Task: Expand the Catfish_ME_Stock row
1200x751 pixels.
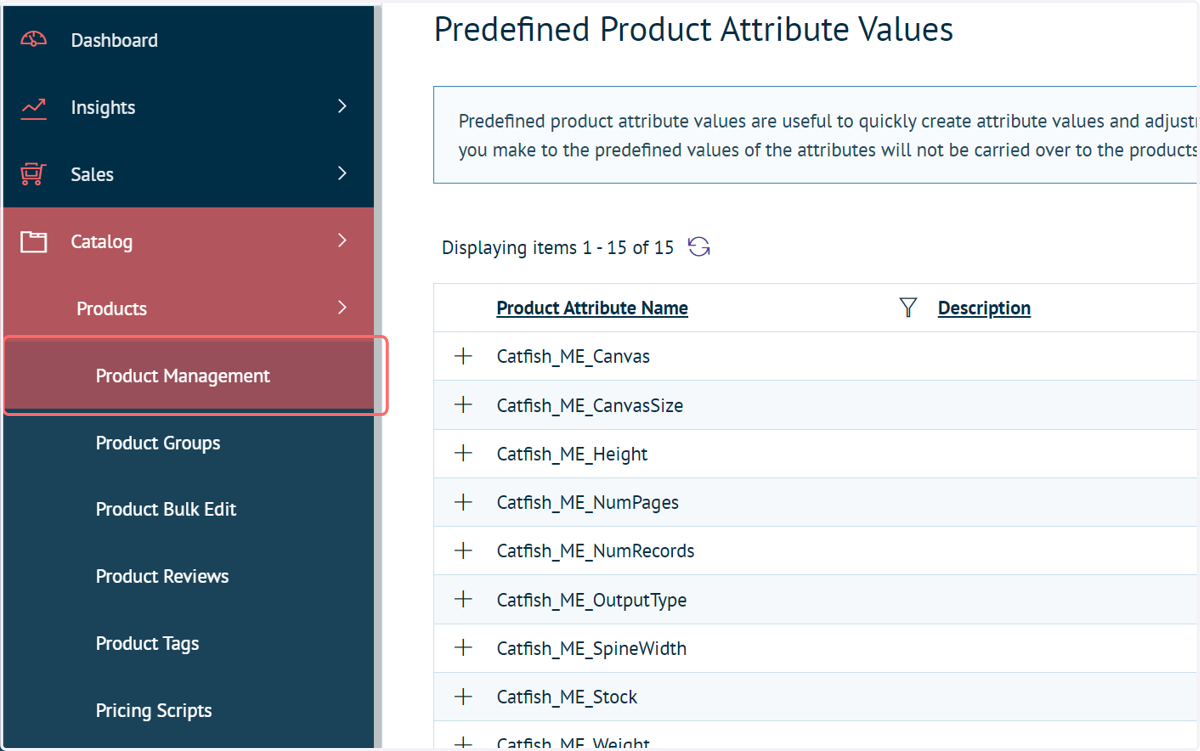Action: point(463,696)
